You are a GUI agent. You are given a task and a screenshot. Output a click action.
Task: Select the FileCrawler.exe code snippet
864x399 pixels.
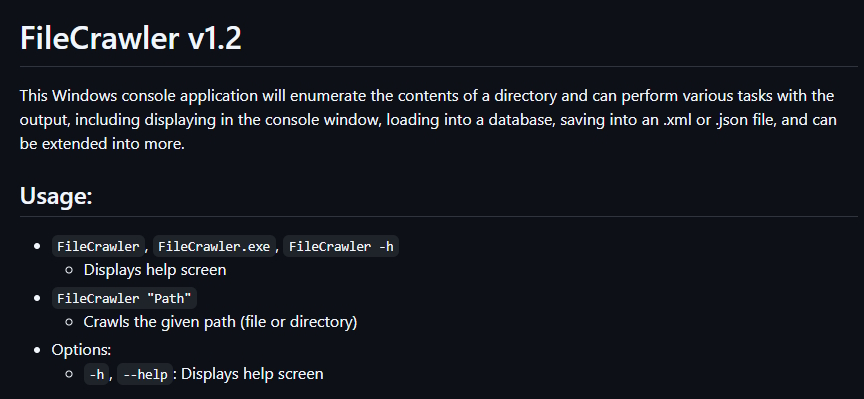tap(214, 246)
